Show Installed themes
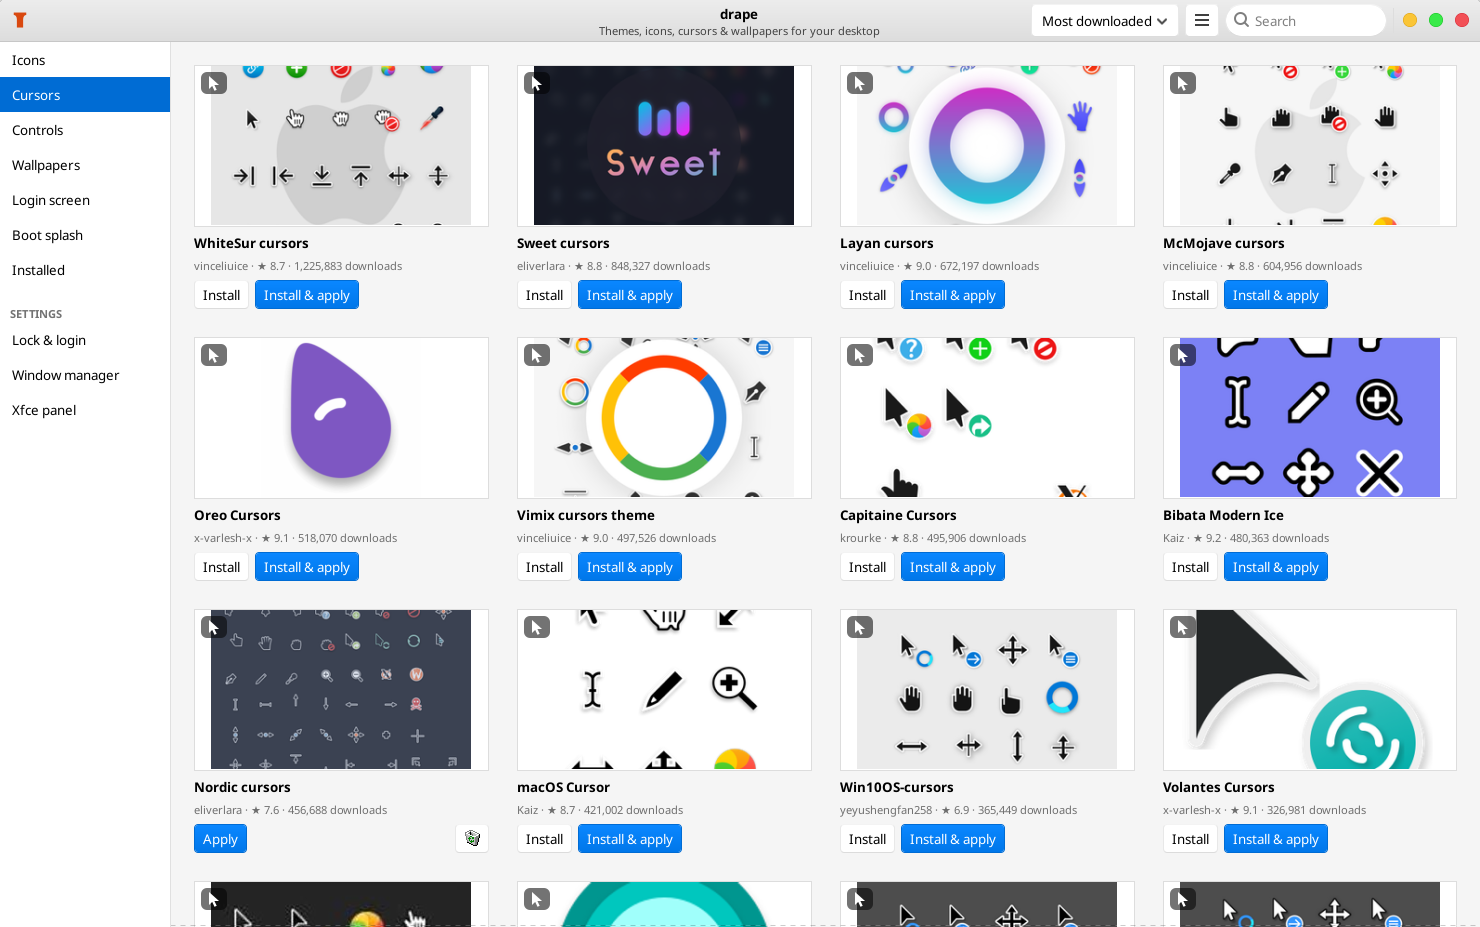 tap(85, 270)
